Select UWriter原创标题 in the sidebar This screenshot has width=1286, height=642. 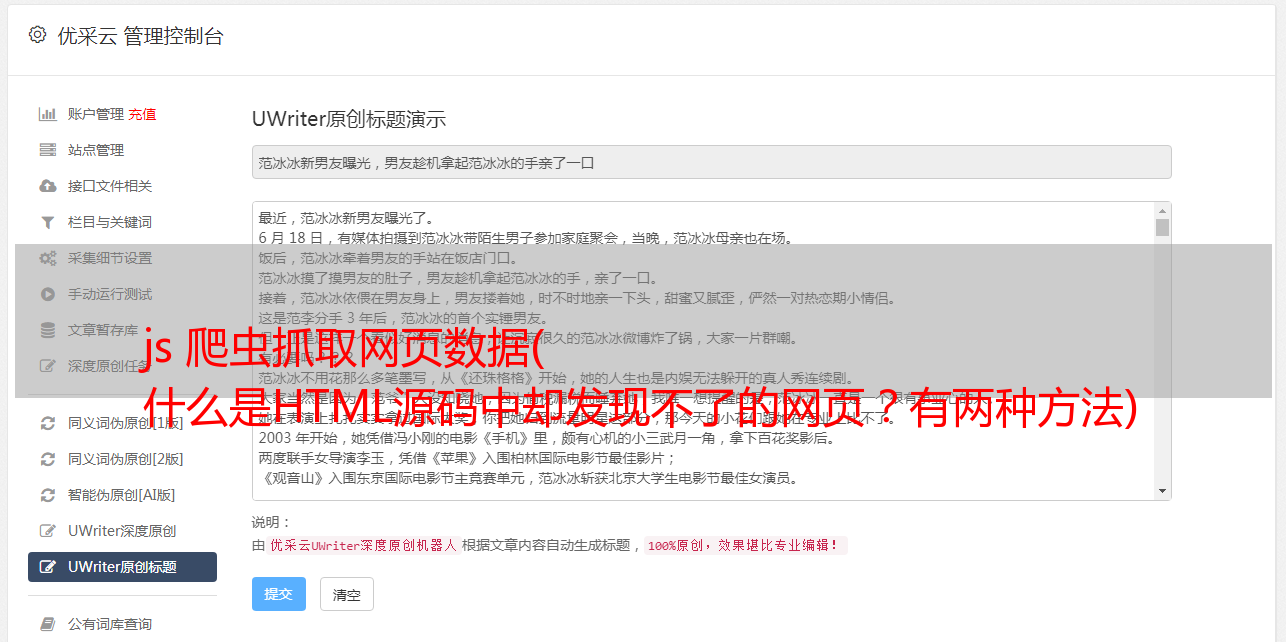pos(122,567)
